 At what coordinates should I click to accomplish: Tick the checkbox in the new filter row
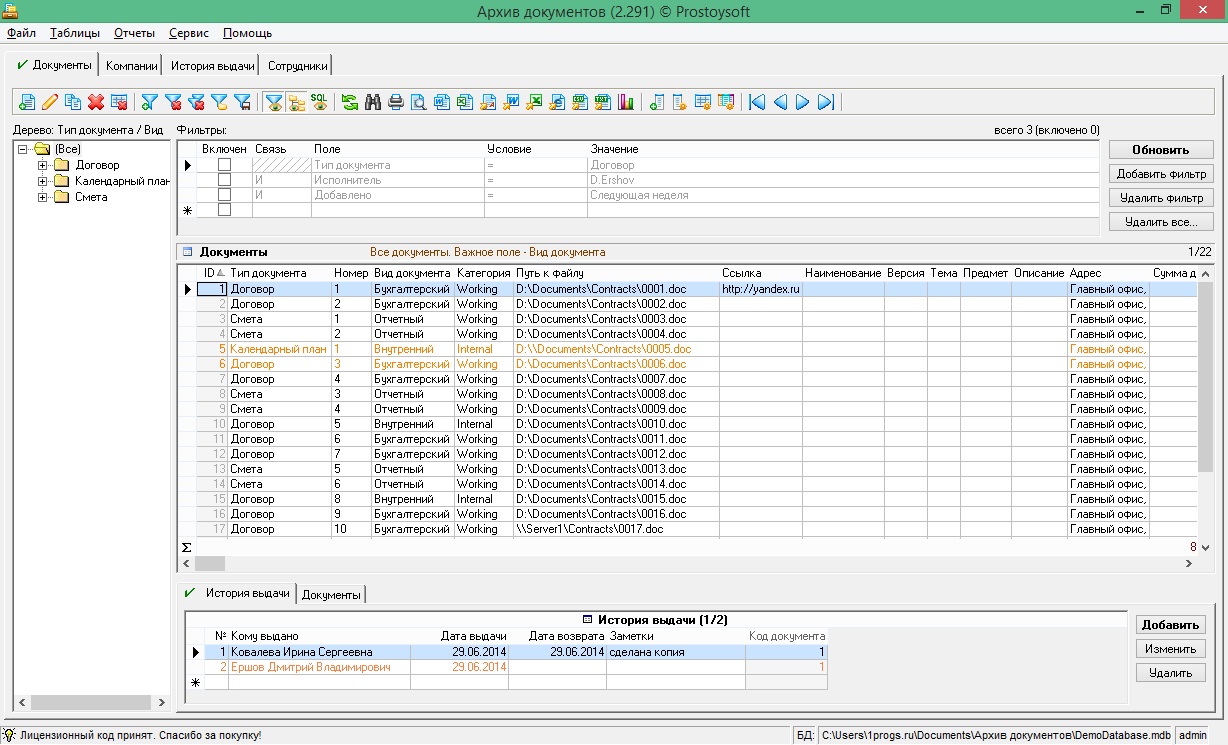224,210
